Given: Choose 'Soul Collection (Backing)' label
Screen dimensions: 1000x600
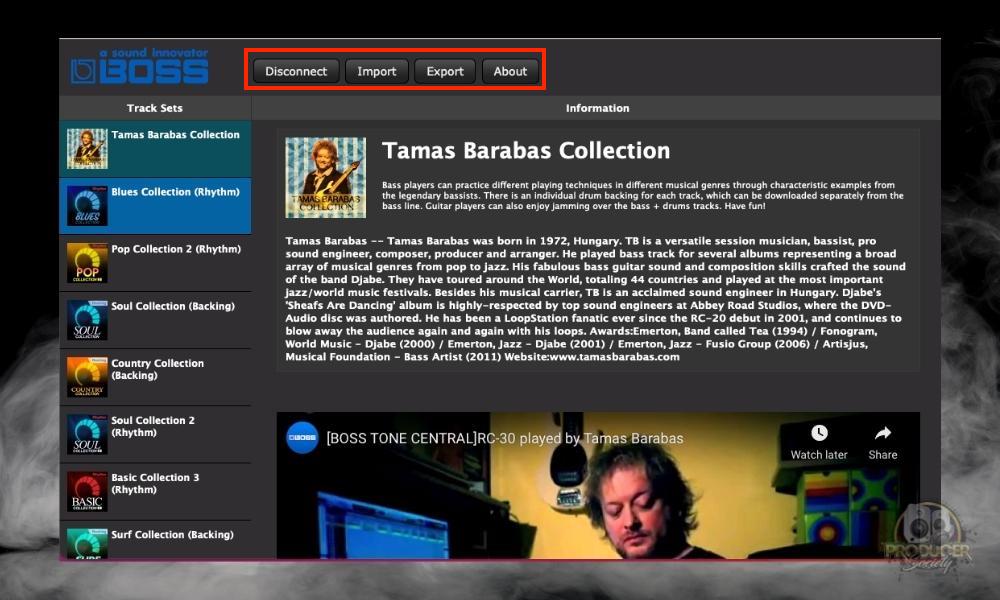Looking at the screenshot, I should [x=173, y=306].
